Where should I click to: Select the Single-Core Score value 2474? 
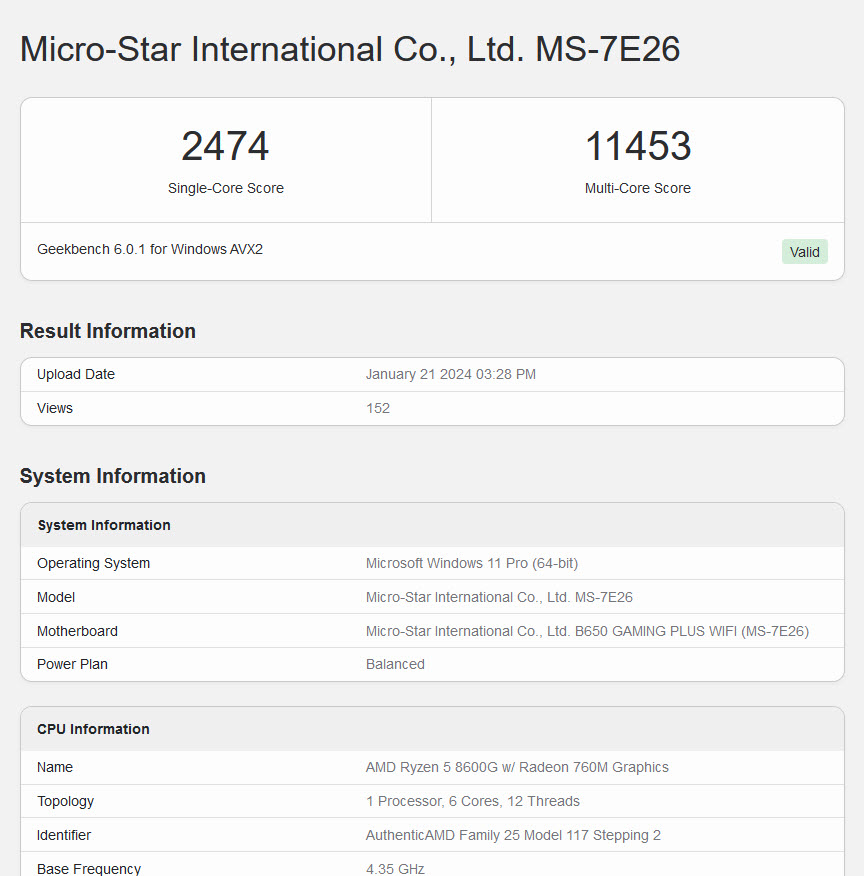[x=225, y=146]
